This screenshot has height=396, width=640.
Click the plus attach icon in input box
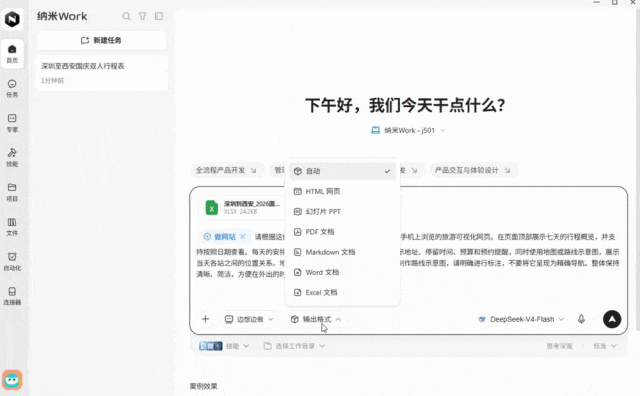[x=205, y=319]
